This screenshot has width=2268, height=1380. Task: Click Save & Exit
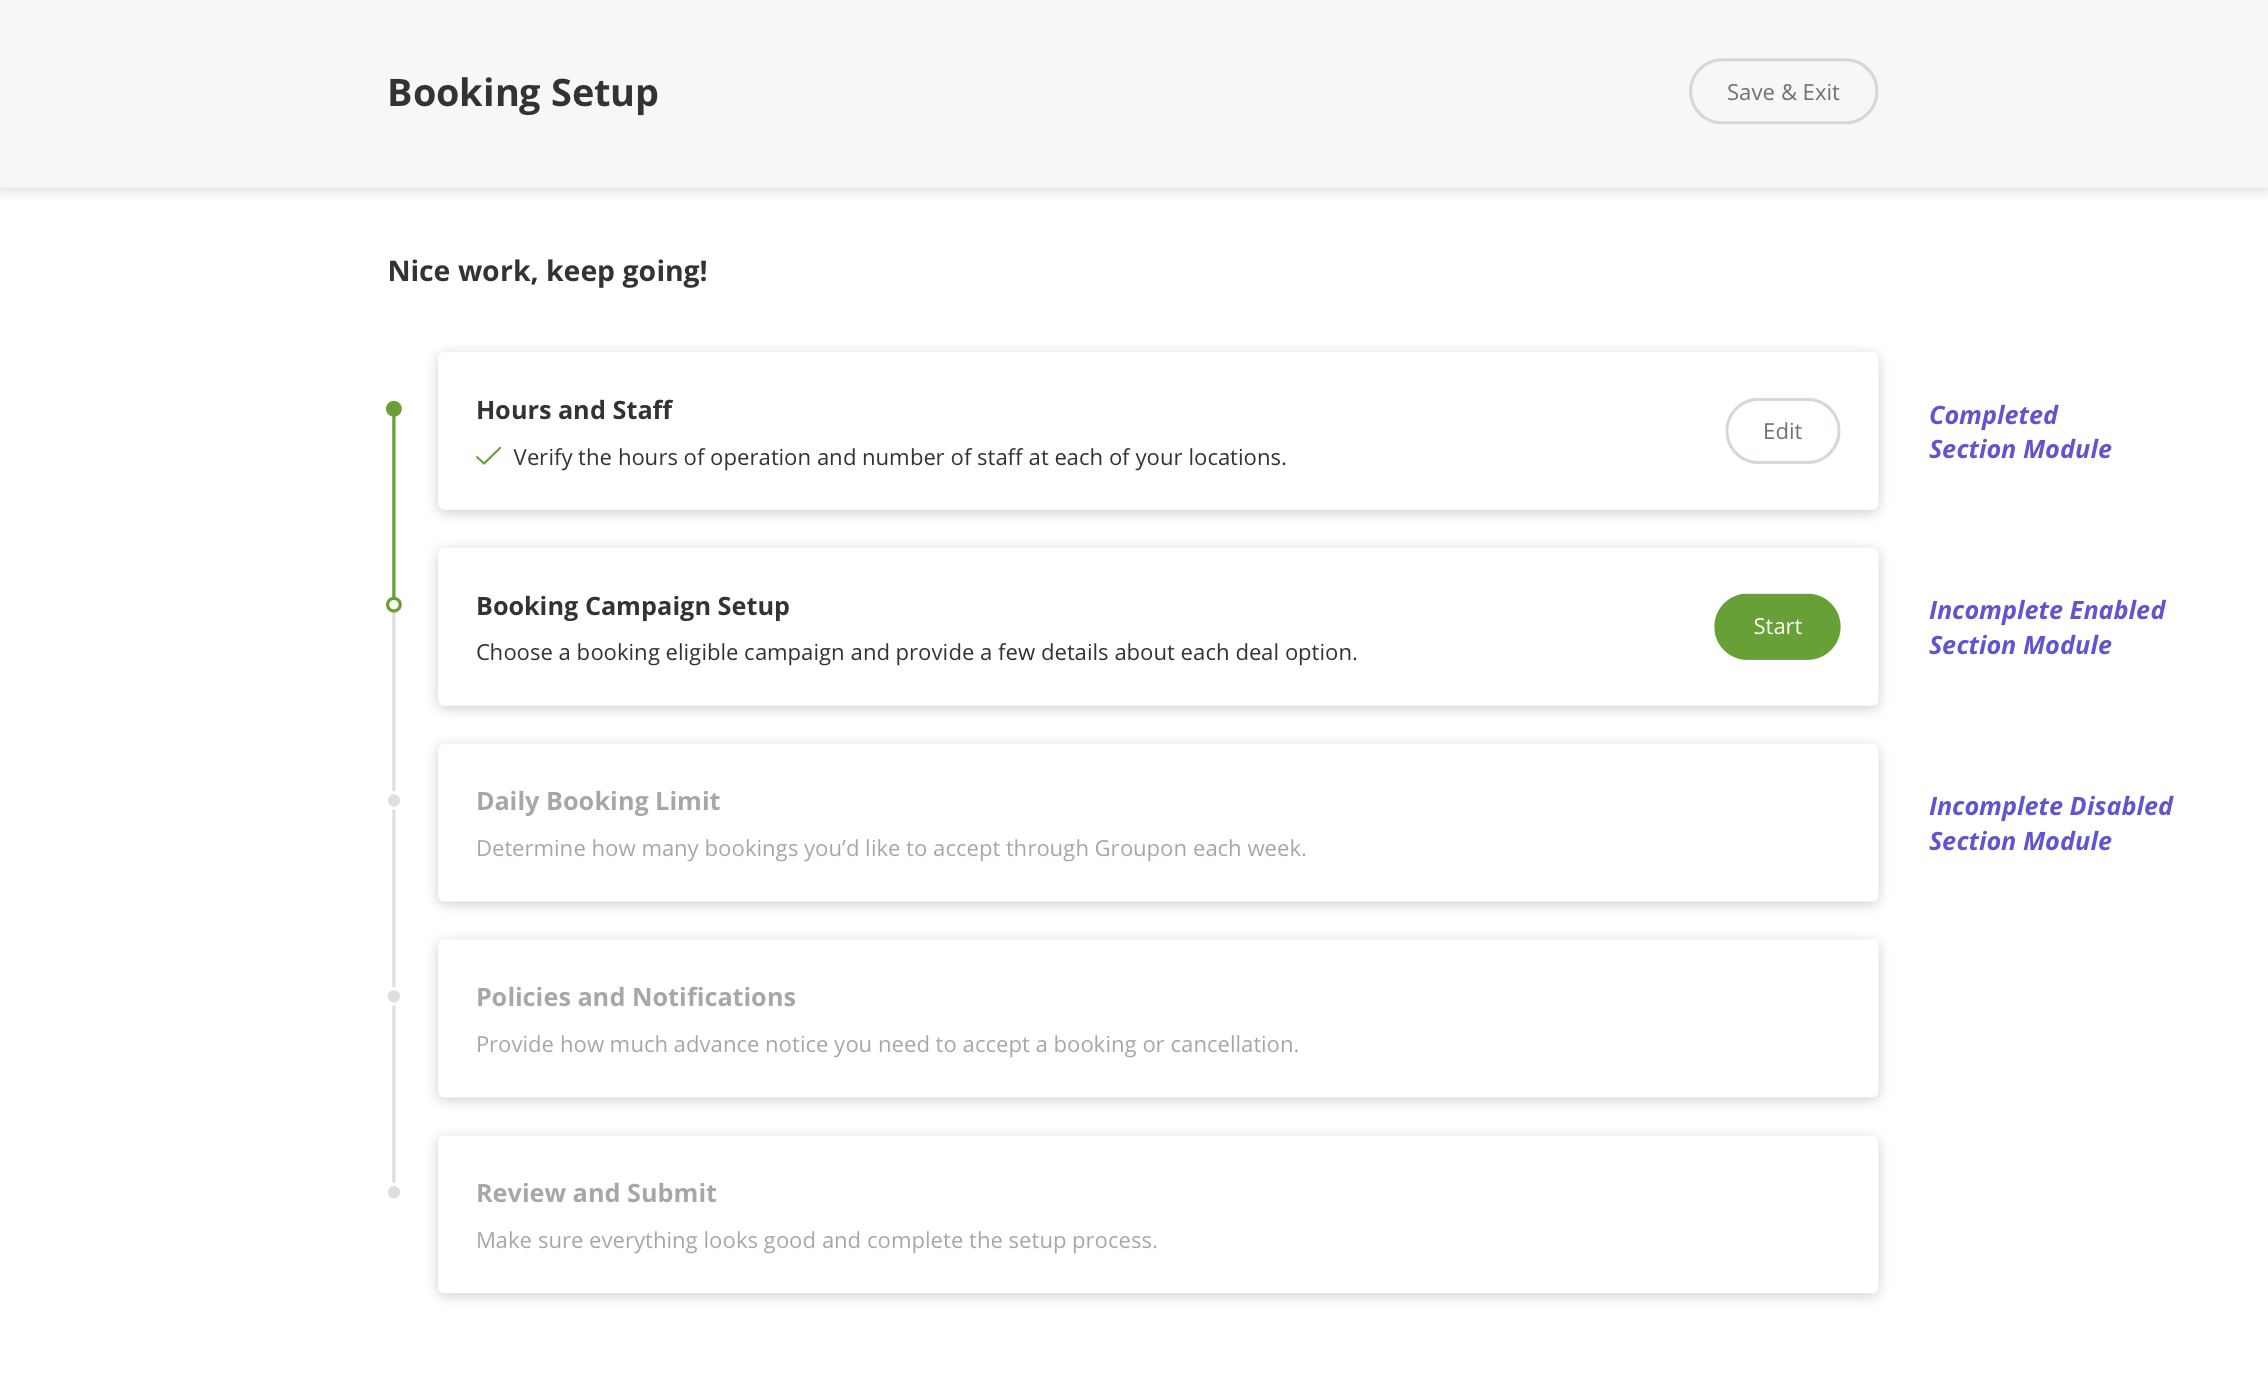coord(1783,91)
